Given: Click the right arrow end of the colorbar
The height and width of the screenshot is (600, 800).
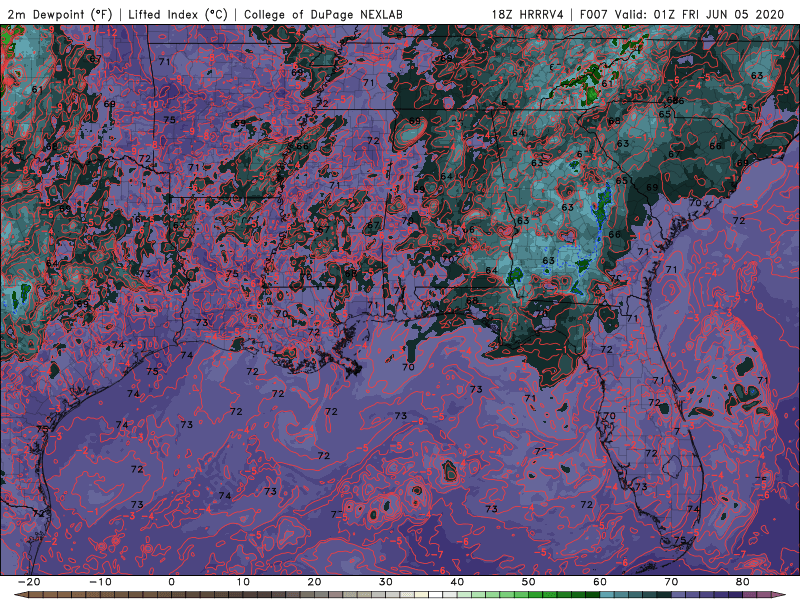Looking at the screenshot, I should click(779, 595).
